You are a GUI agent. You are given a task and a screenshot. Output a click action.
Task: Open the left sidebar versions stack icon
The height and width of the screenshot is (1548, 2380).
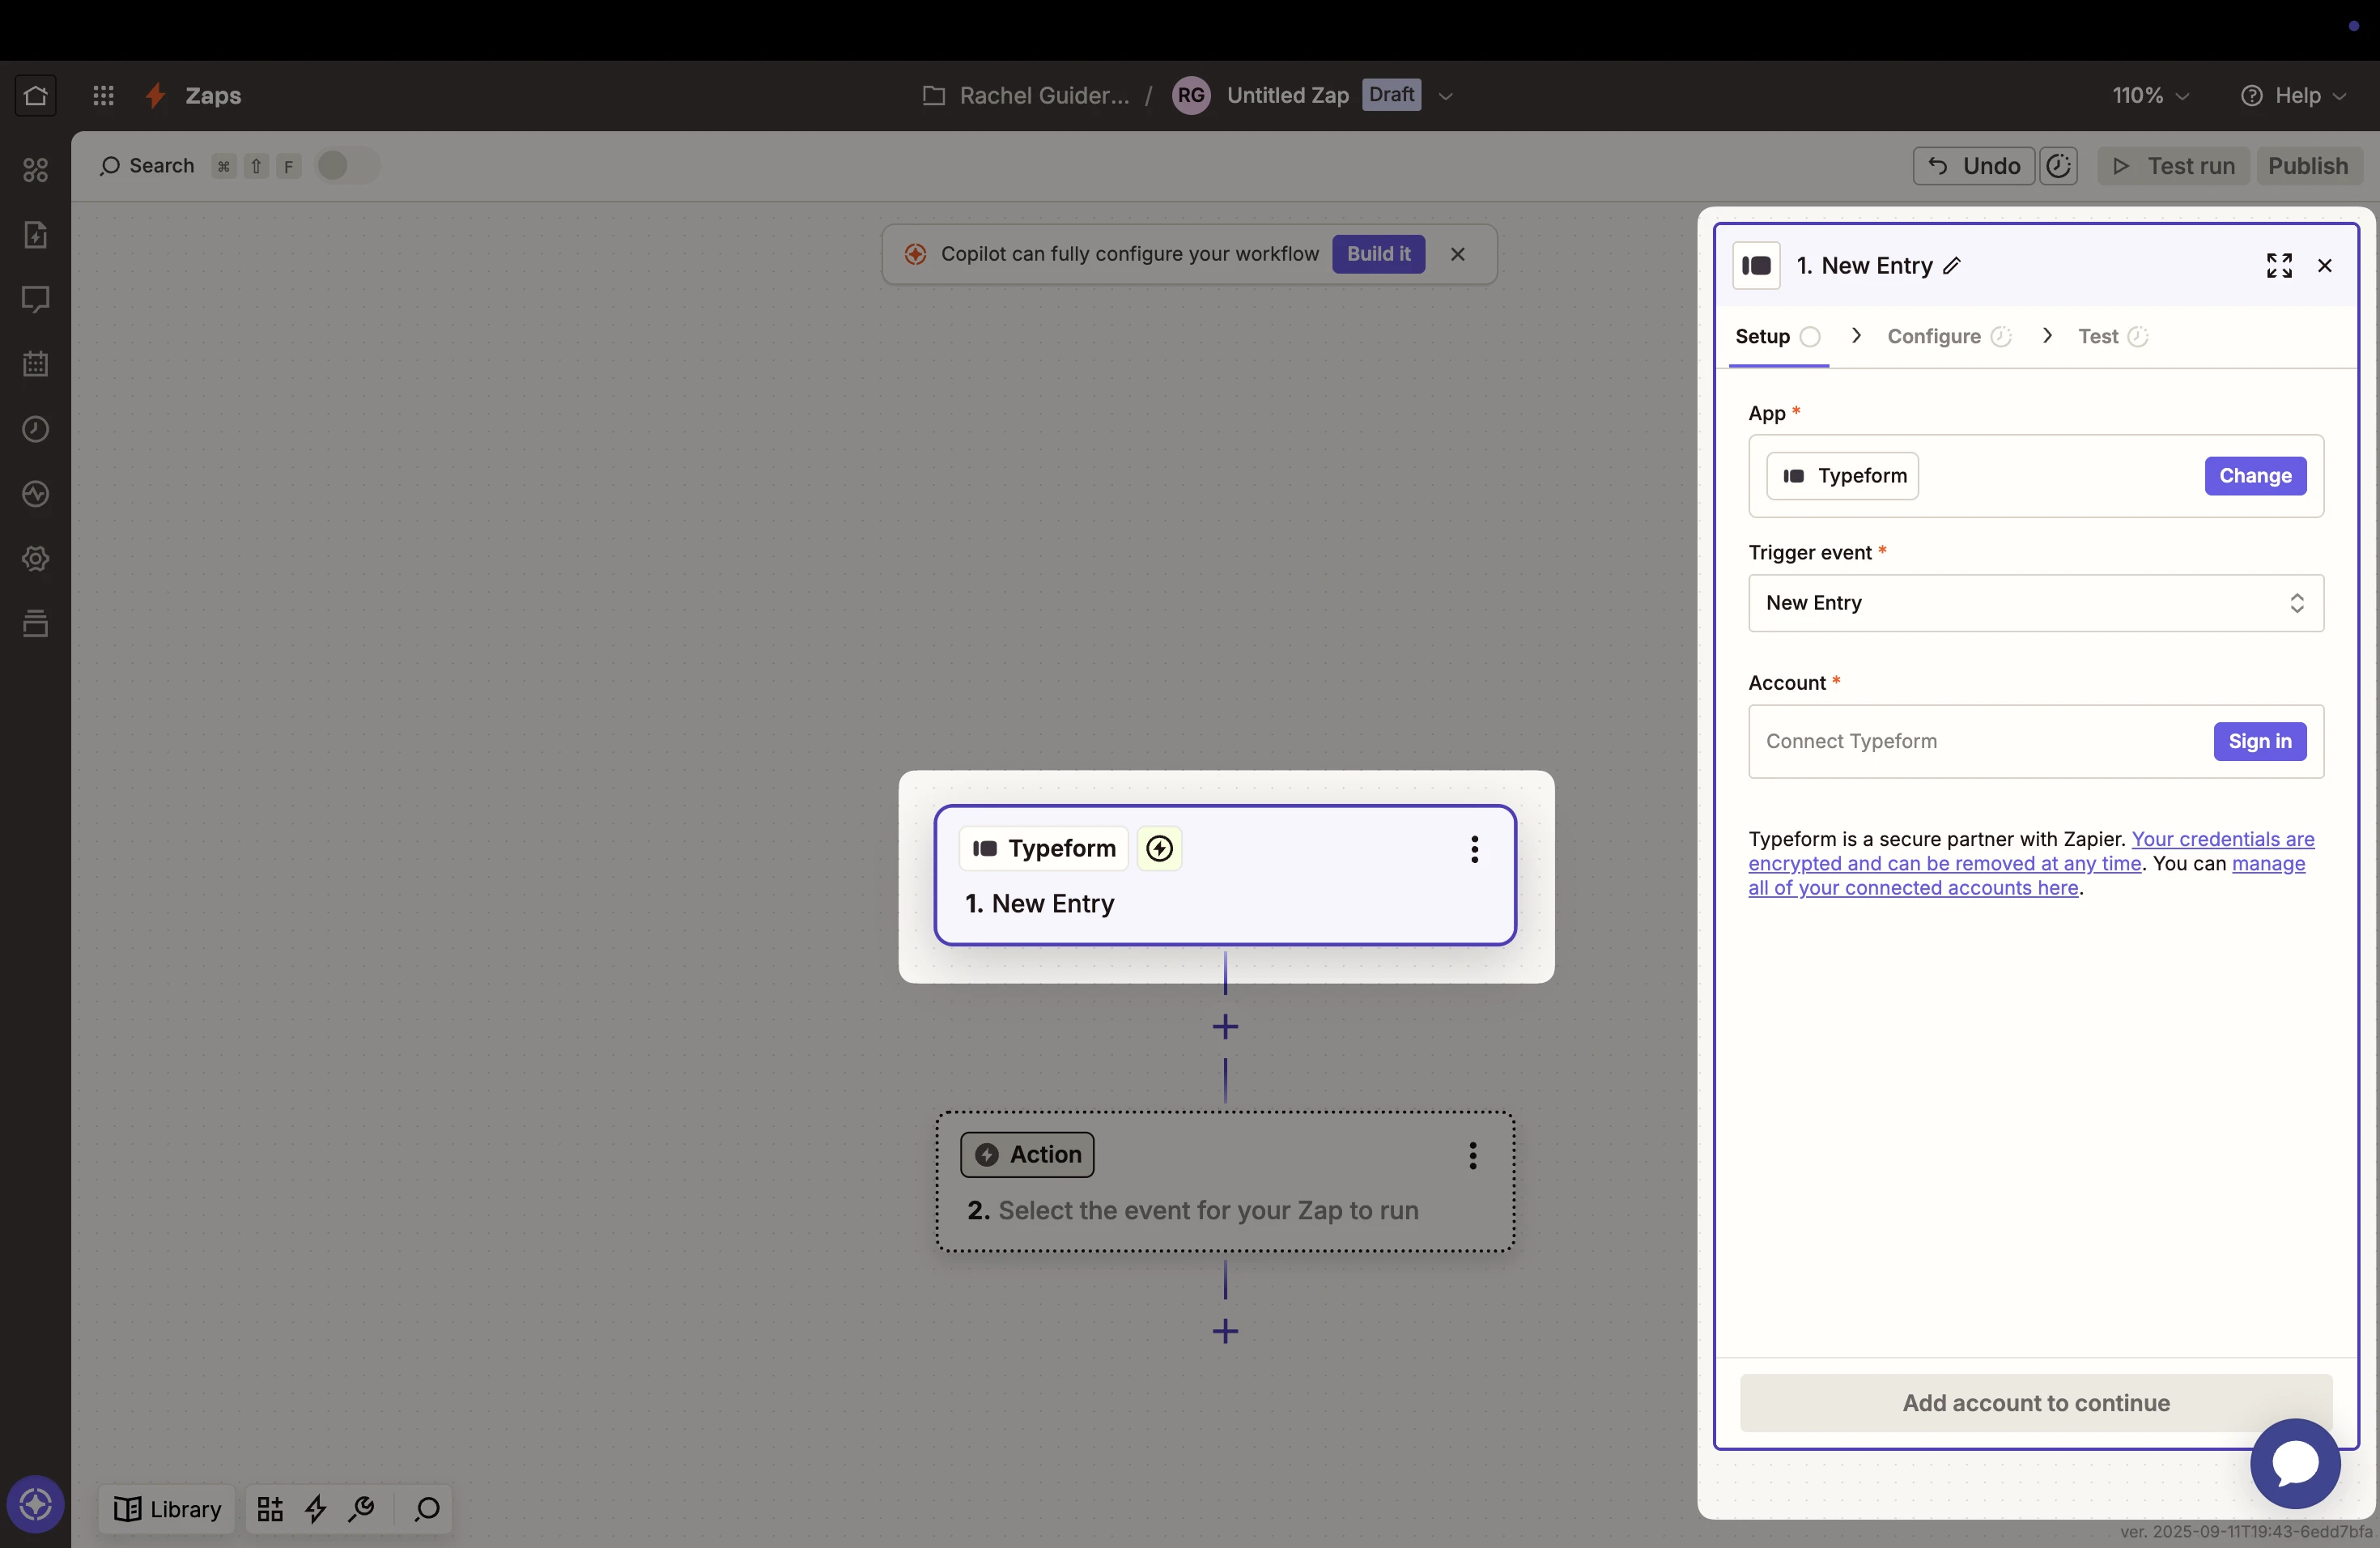point(35,624)
